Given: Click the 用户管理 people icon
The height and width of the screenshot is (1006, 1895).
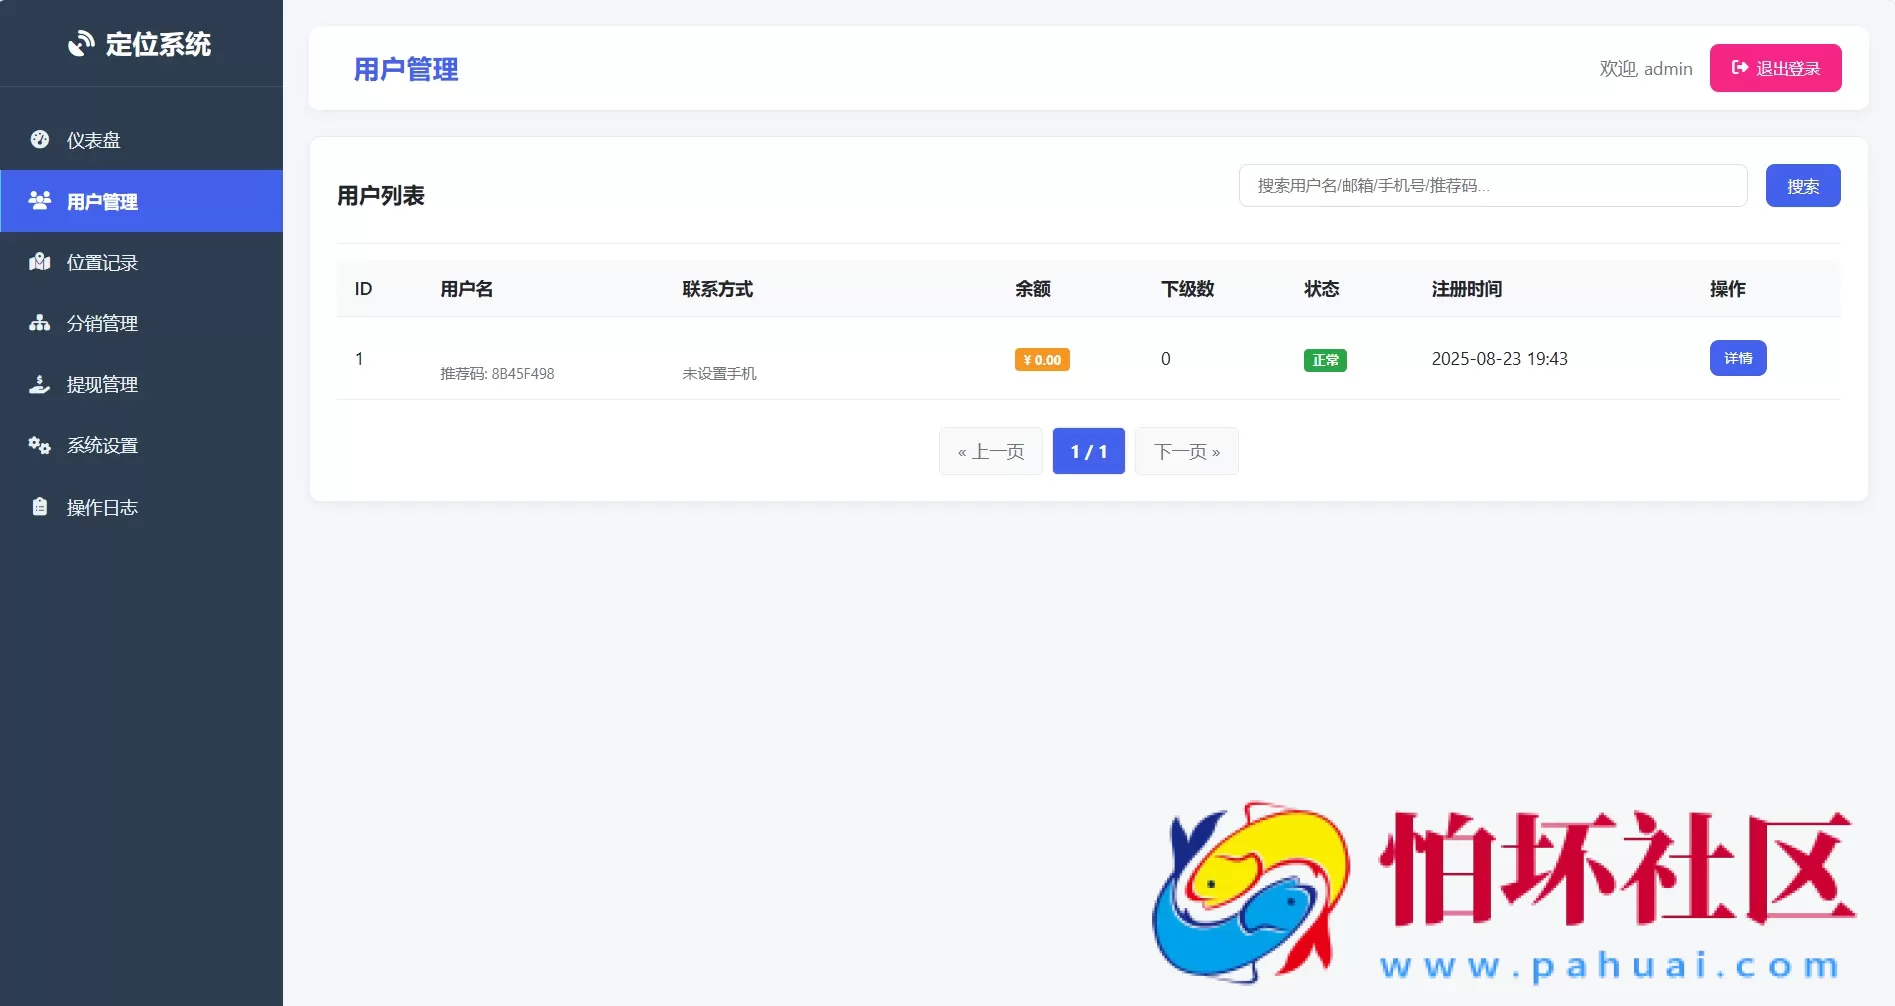Looking at the screenshot, I should click(39, 200).
